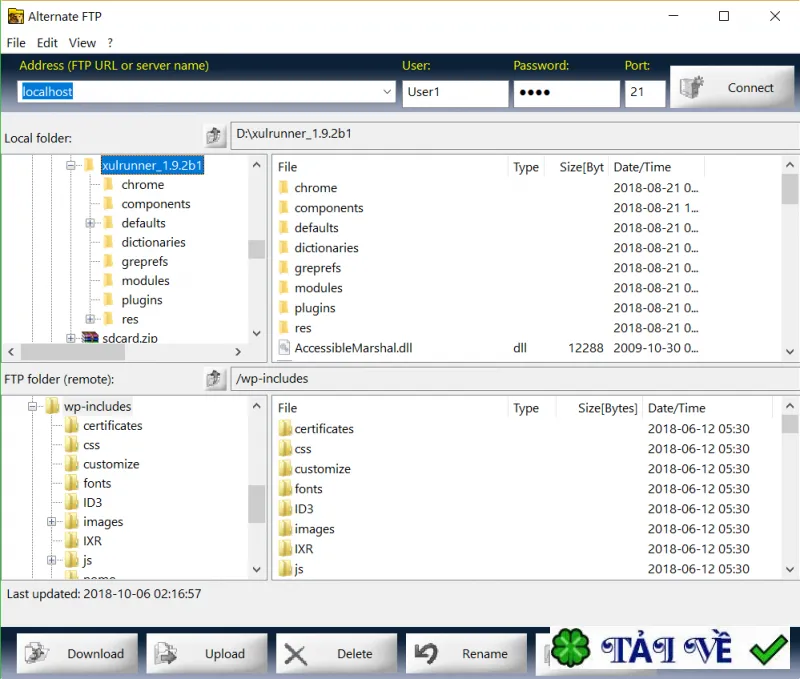Click the Upload icon in the bottom bar

[x=166, y=653]
